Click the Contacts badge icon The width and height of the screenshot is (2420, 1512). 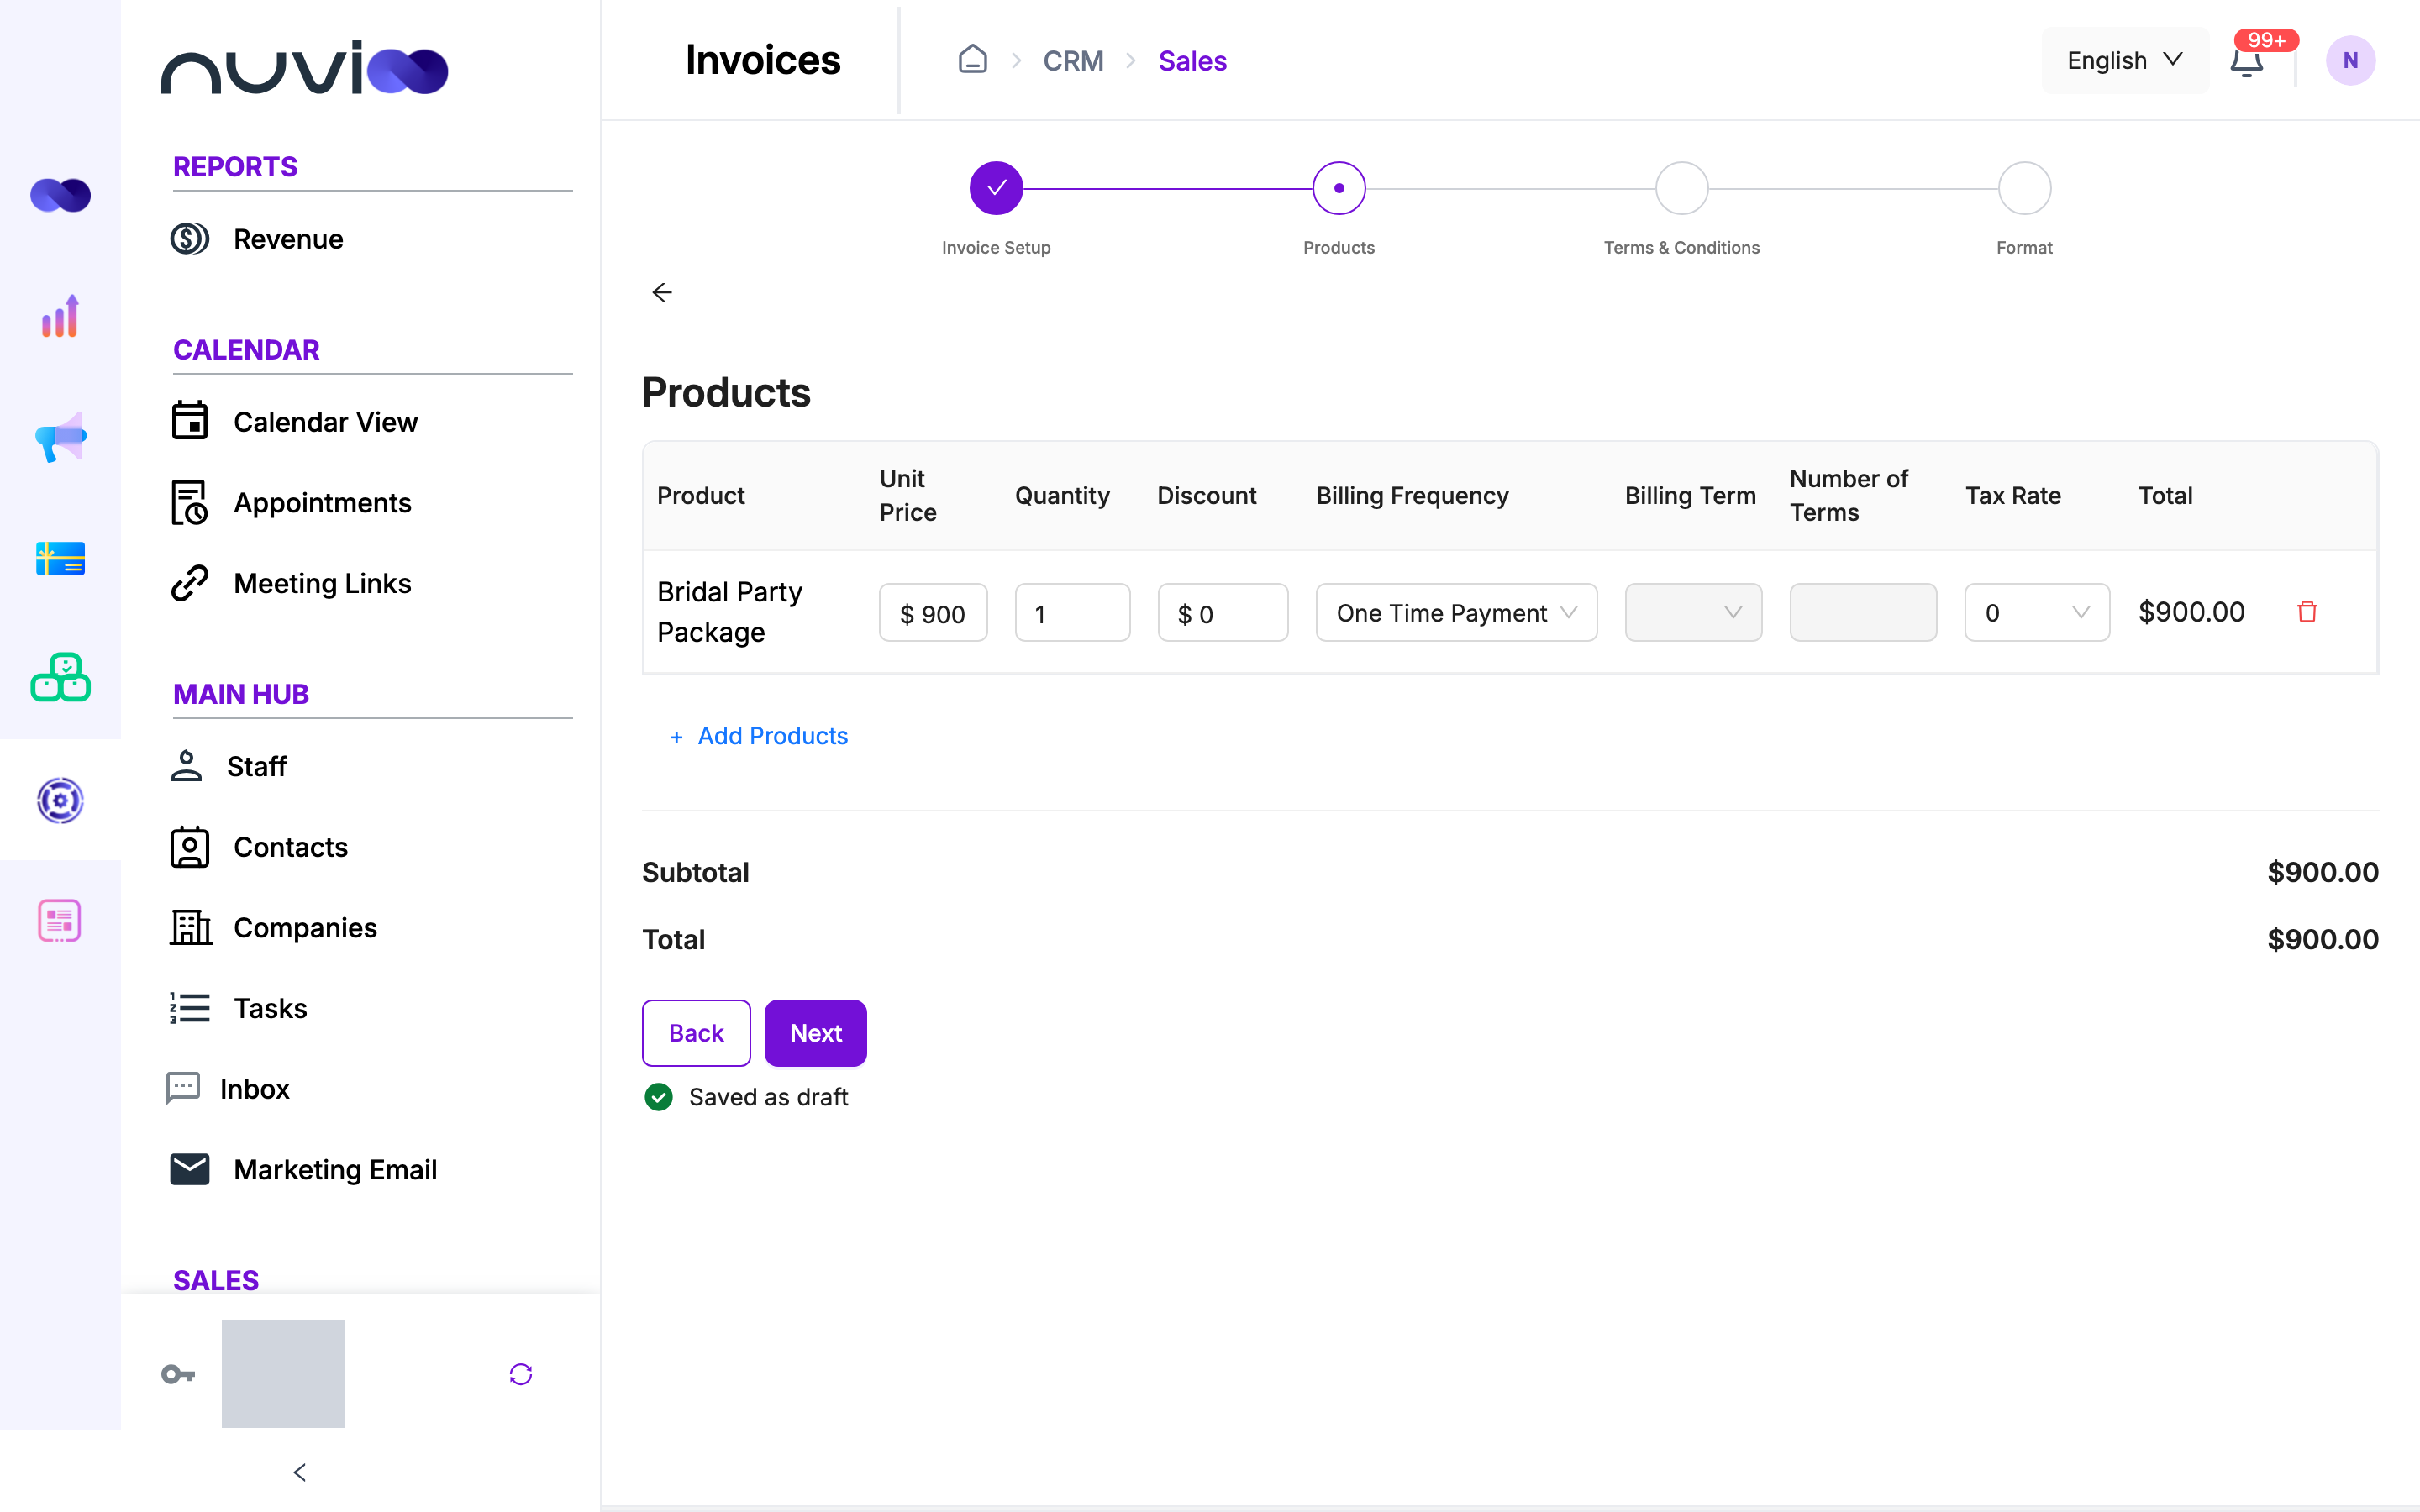click(x=189, y=847)
